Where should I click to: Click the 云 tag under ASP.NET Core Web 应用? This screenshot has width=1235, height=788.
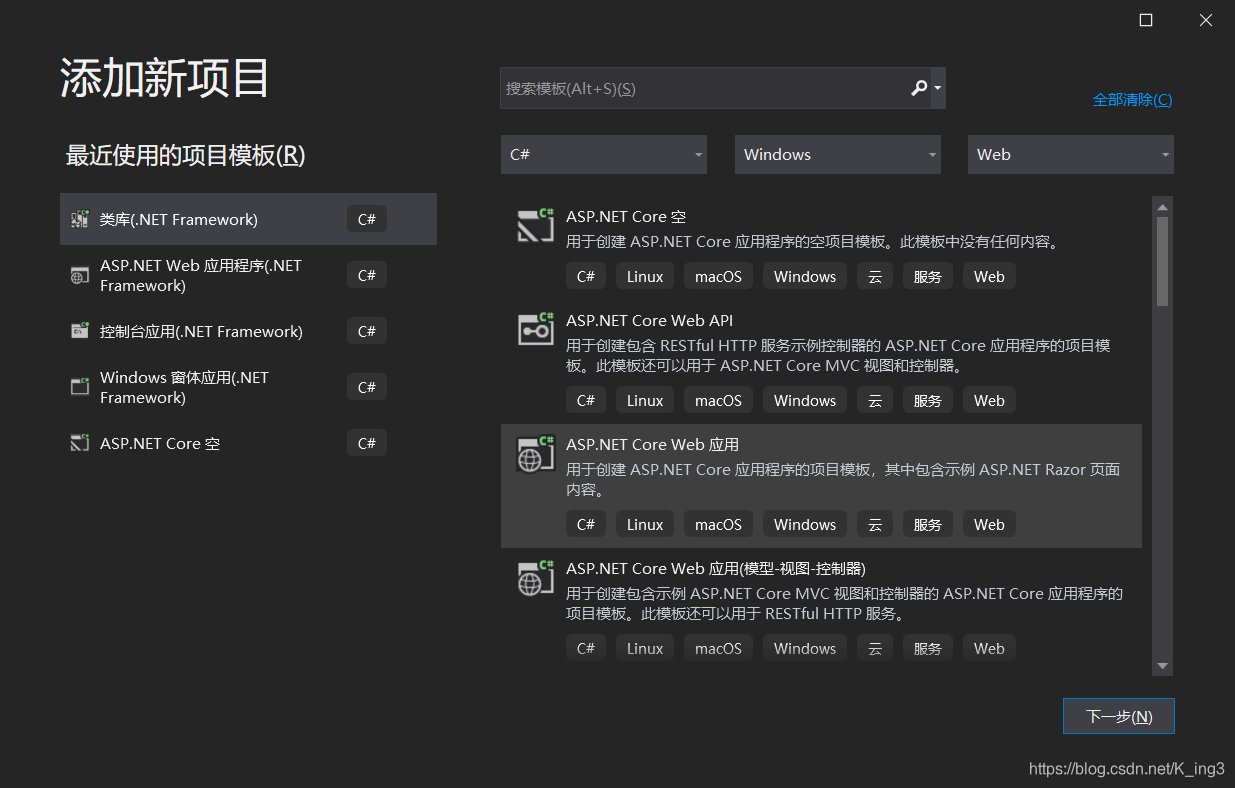tap(875, 524)
